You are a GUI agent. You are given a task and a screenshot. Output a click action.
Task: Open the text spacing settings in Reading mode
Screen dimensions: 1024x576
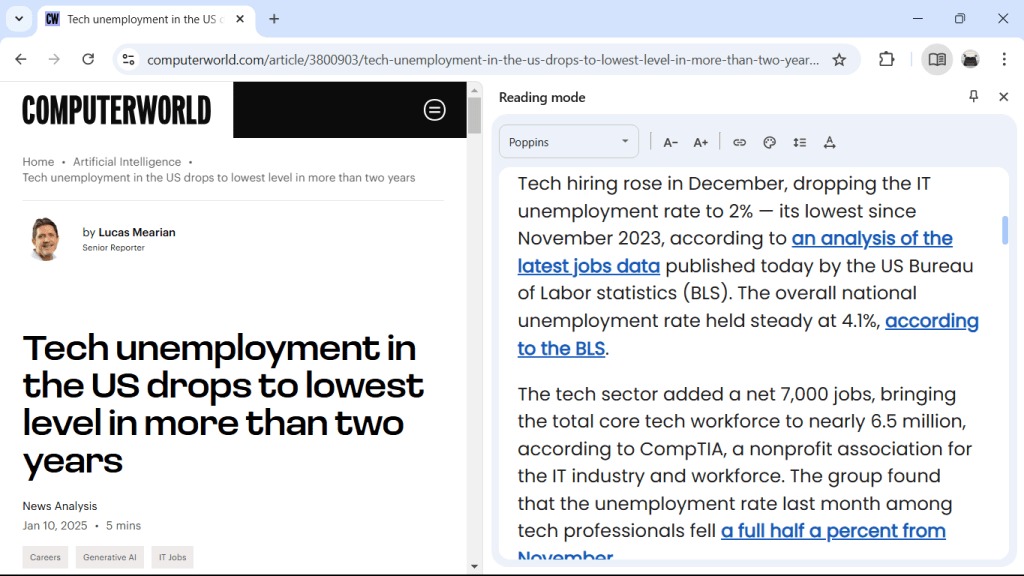pos(799,142)
